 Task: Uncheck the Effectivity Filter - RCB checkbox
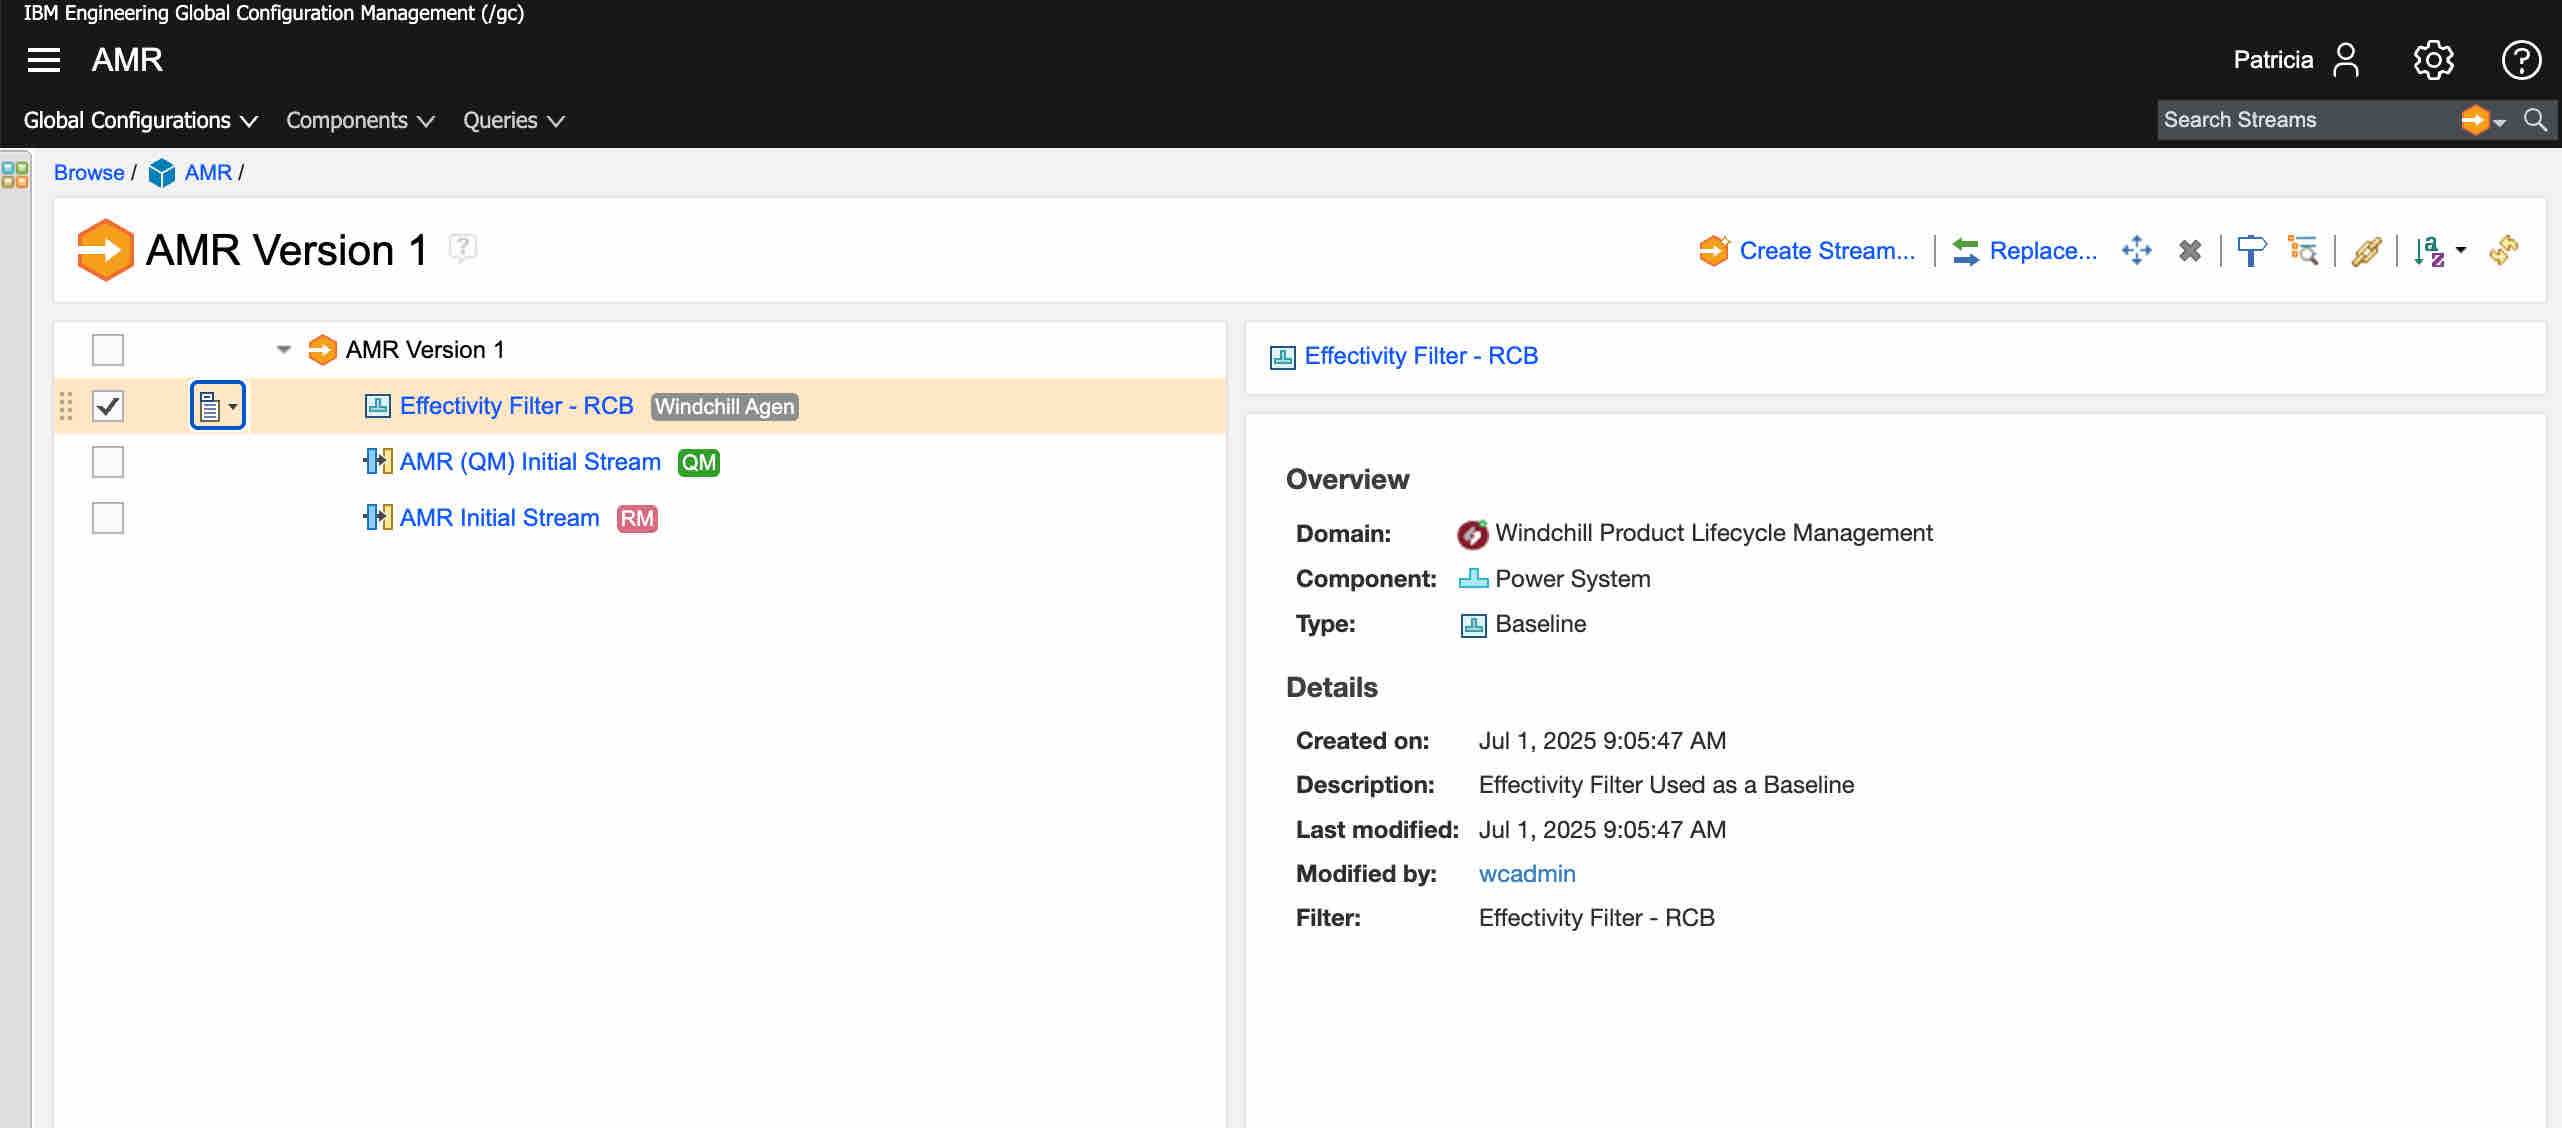coord(108,406)
